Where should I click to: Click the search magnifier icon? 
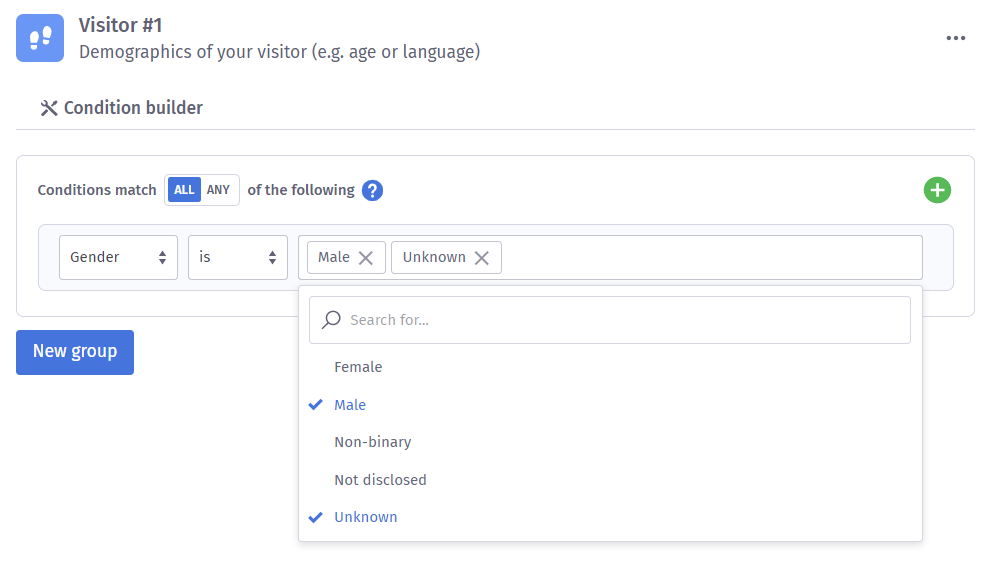[332, 320]
